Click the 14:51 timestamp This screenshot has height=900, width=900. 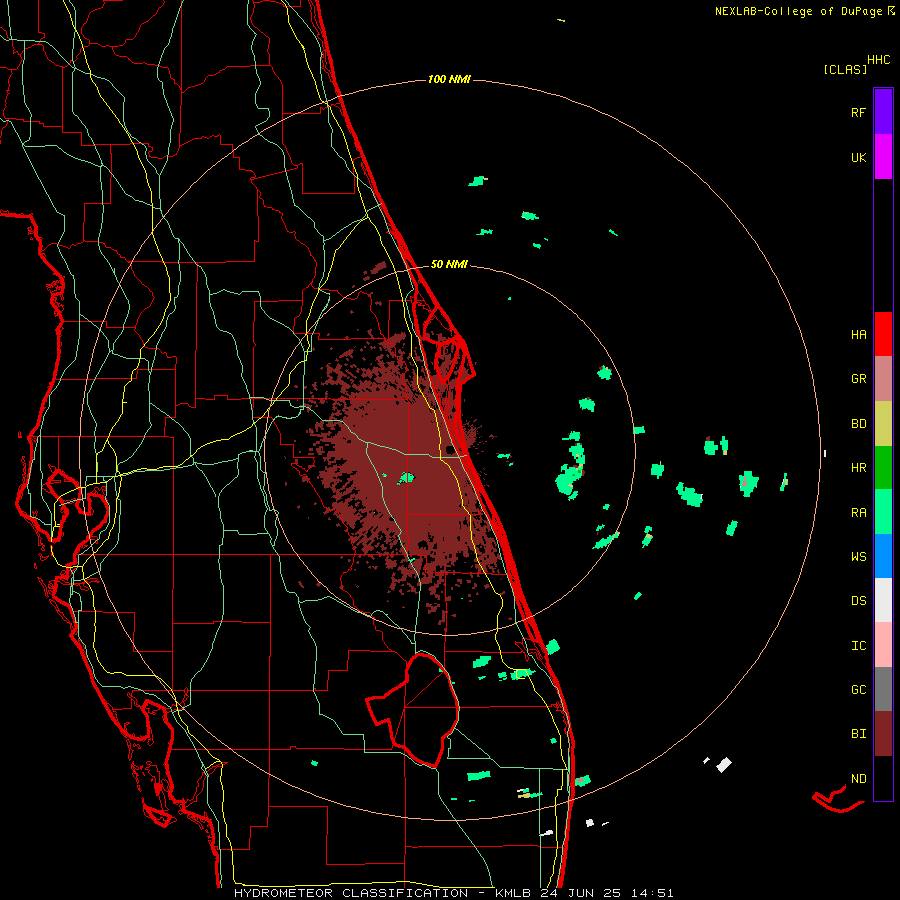[651, 893]
